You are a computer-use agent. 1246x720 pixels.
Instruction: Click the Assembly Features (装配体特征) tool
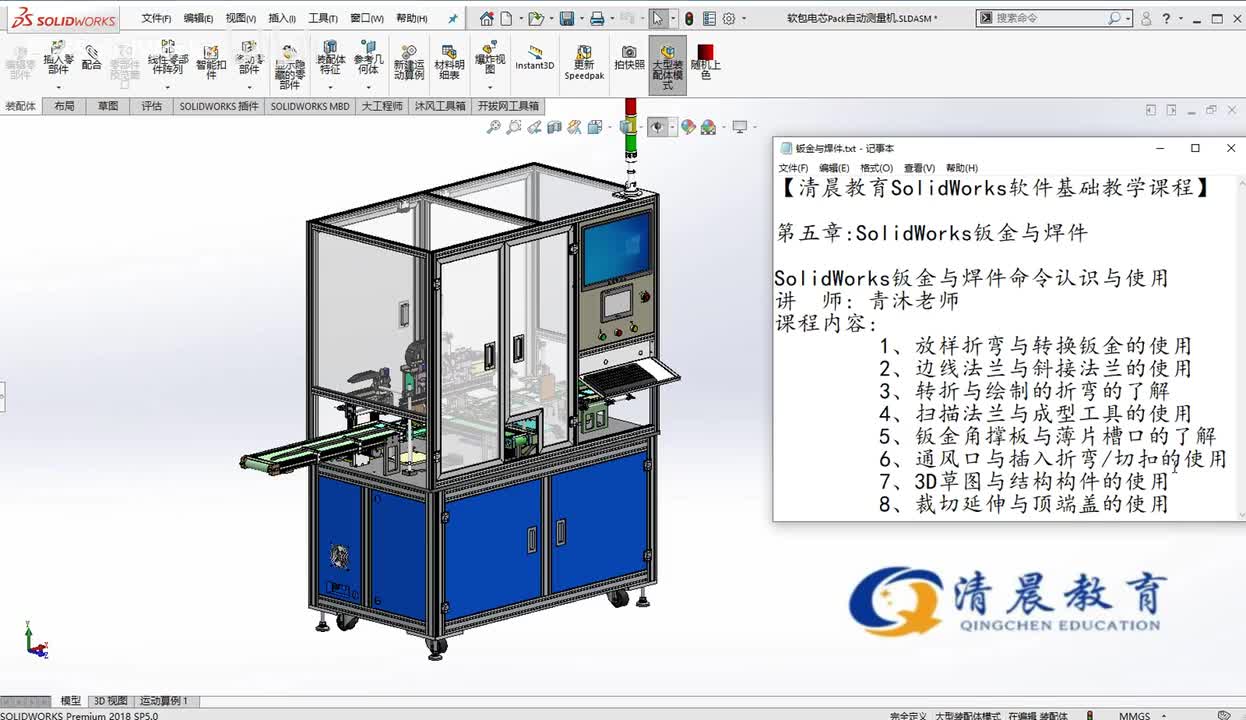[330, 58]
